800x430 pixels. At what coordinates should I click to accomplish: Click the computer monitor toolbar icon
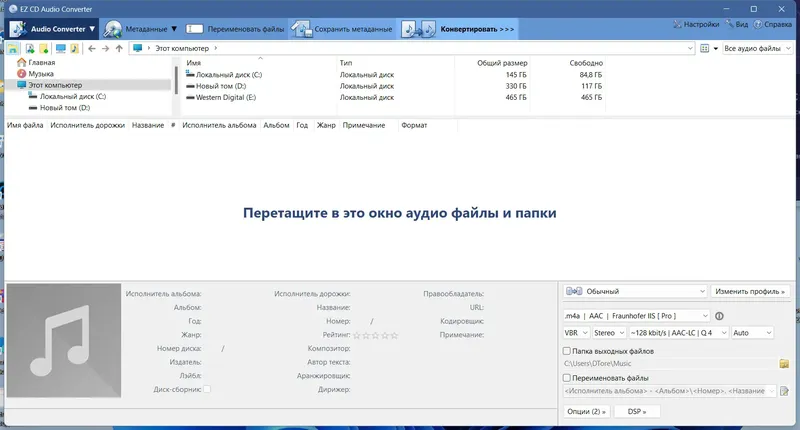pyautogui.click(x=61, y=48)
